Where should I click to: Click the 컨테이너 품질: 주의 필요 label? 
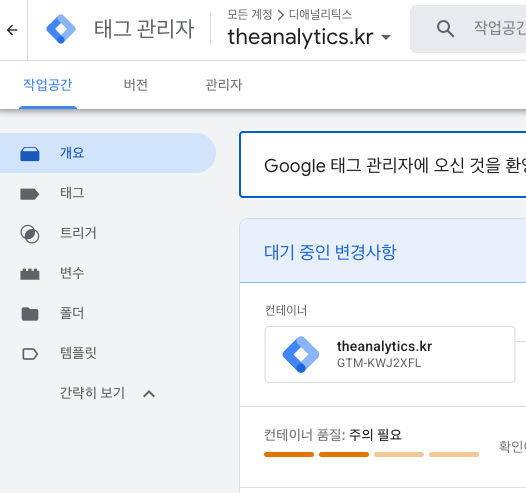click(332, 435)
